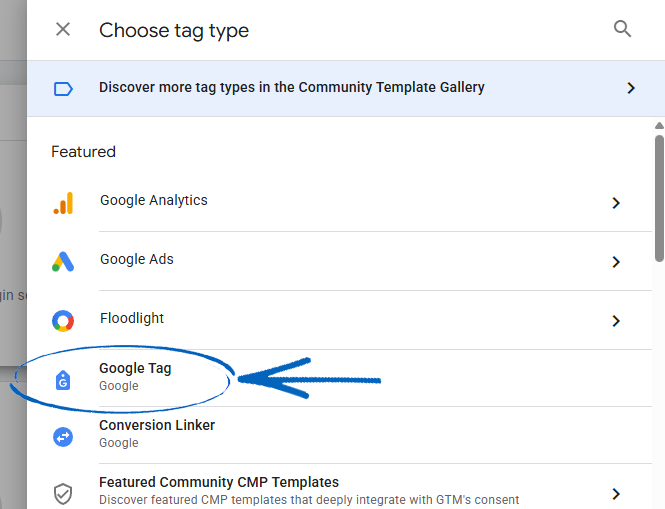Image resolution: width=665 pixels, height=509 pixels.
Task: Open Discover more tag types banner text
Action: (x=291, y=87)
